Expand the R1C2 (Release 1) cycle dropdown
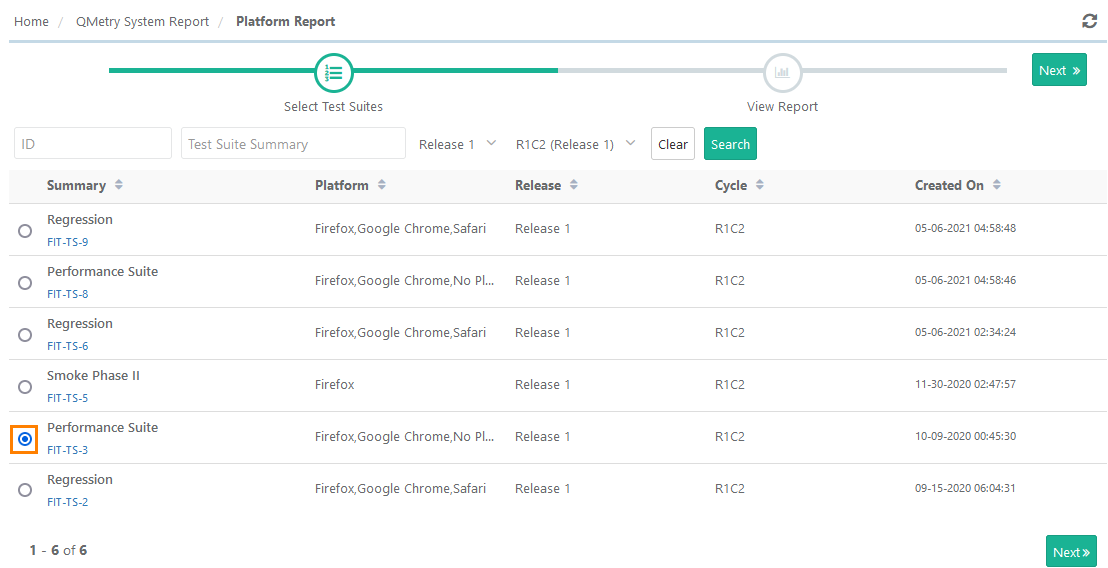This screenshot has height=568, width=1108. pos(575,144)
